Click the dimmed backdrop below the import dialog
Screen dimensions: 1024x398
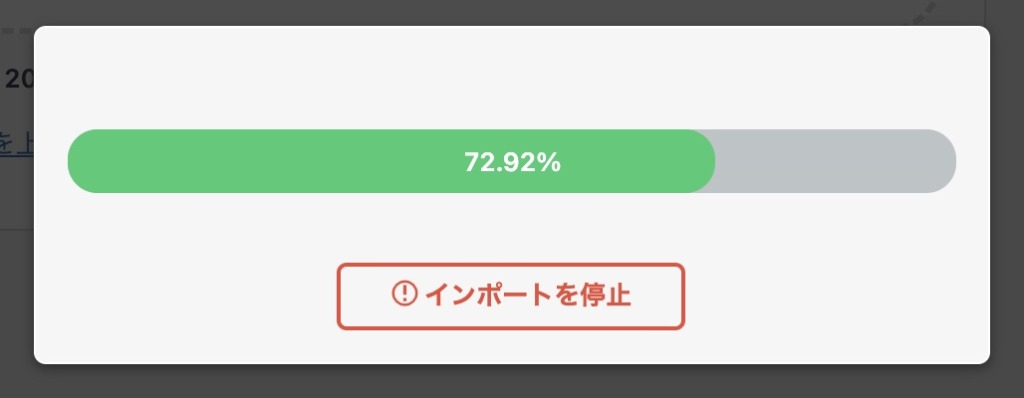(x=512, y=382)
